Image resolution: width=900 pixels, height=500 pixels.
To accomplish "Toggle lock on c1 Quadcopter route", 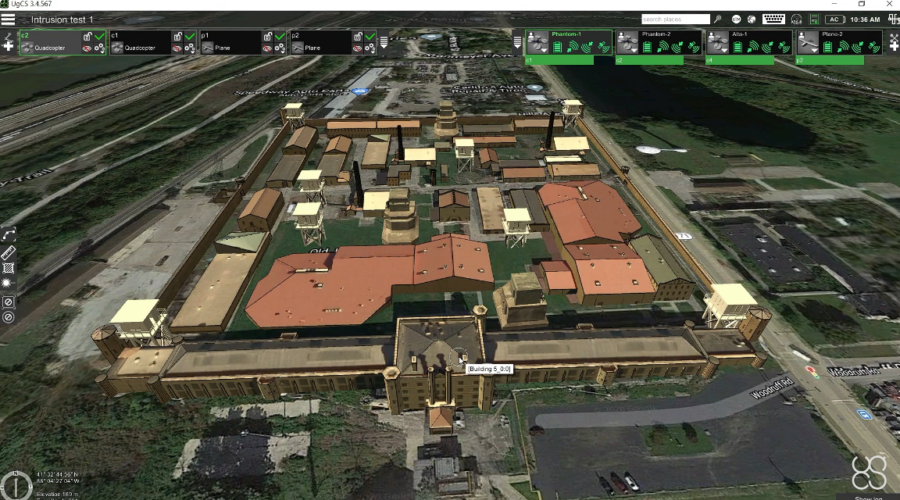I will [x=177, y=36].
